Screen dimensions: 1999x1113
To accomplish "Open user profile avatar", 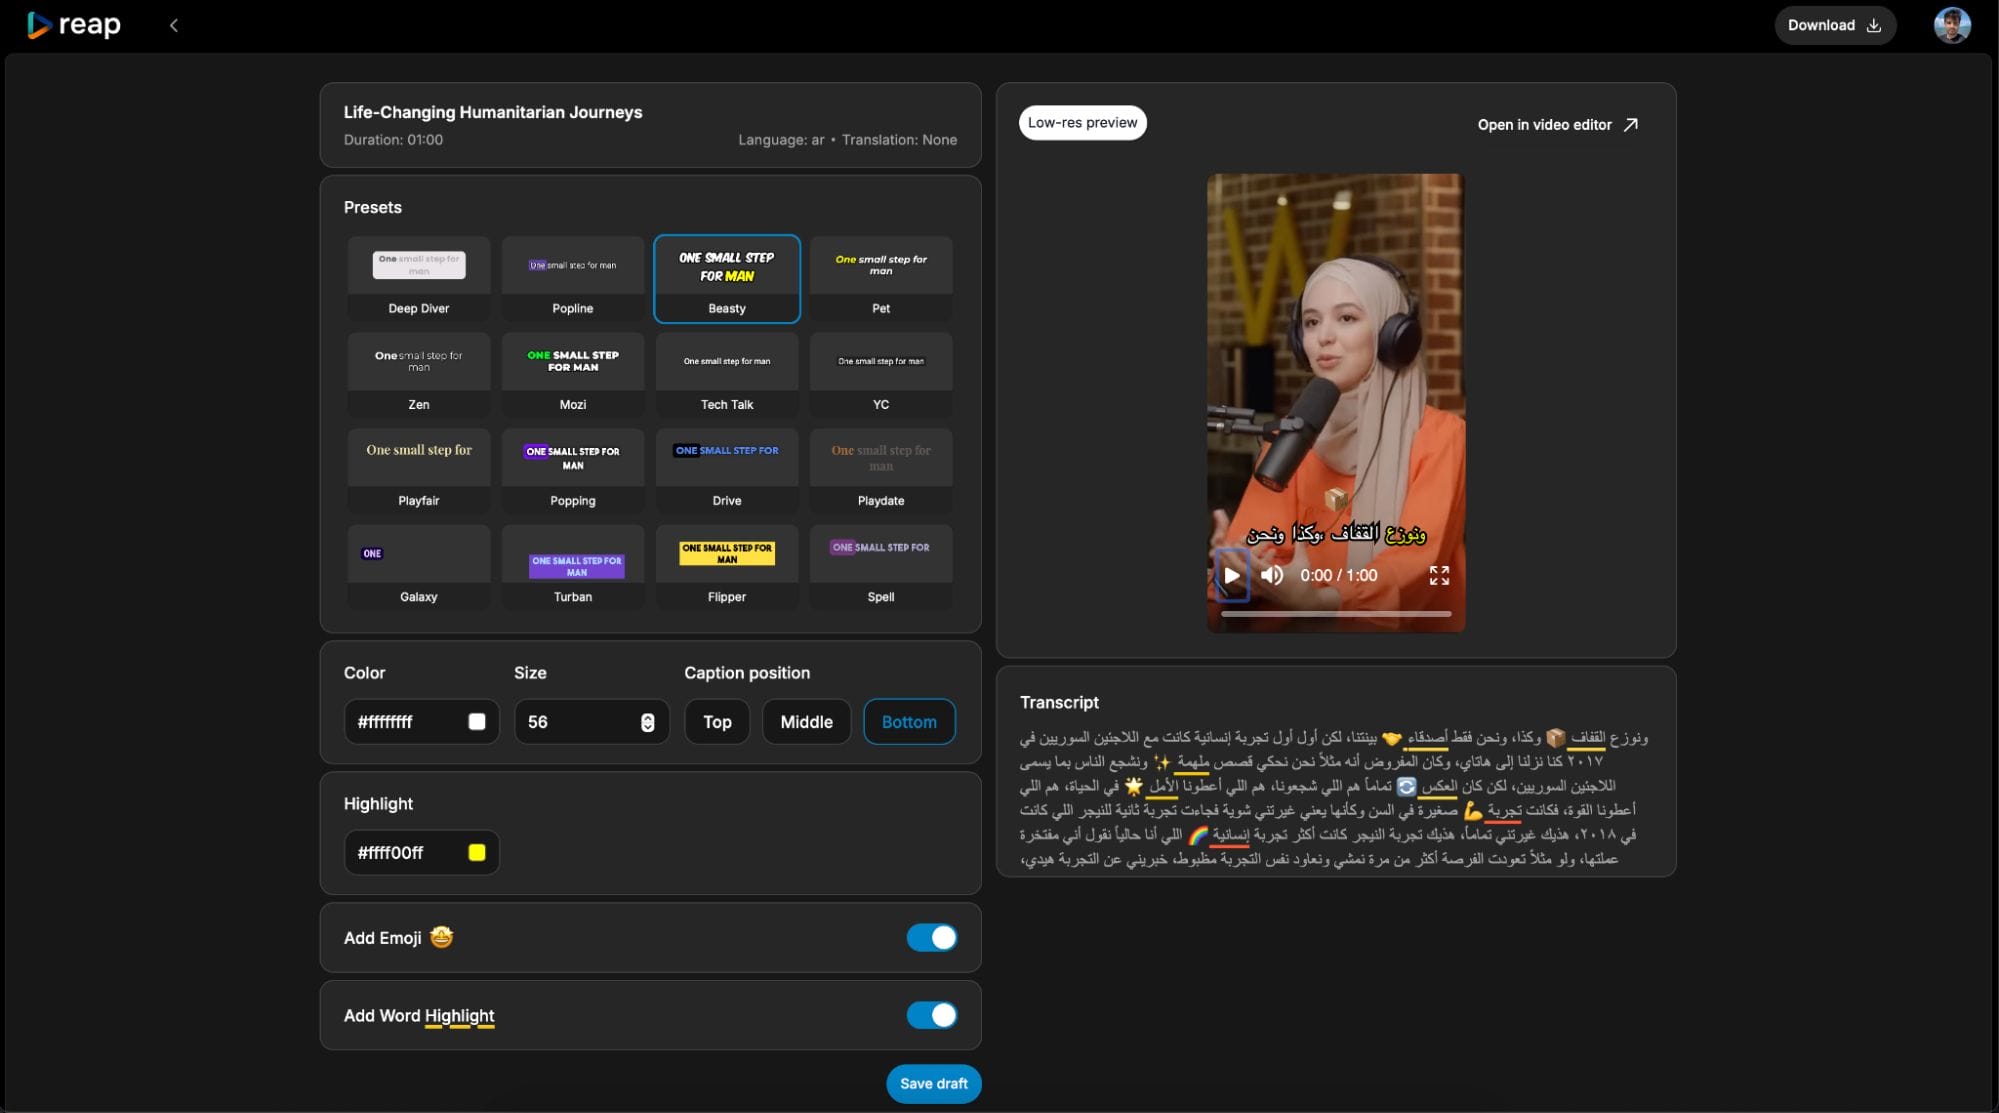I will [x=1951, y=25].
